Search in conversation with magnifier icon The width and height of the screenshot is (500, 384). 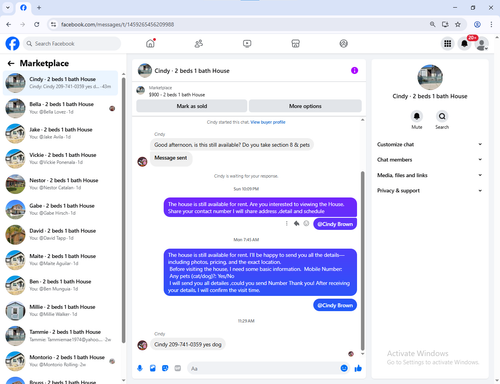442,116
